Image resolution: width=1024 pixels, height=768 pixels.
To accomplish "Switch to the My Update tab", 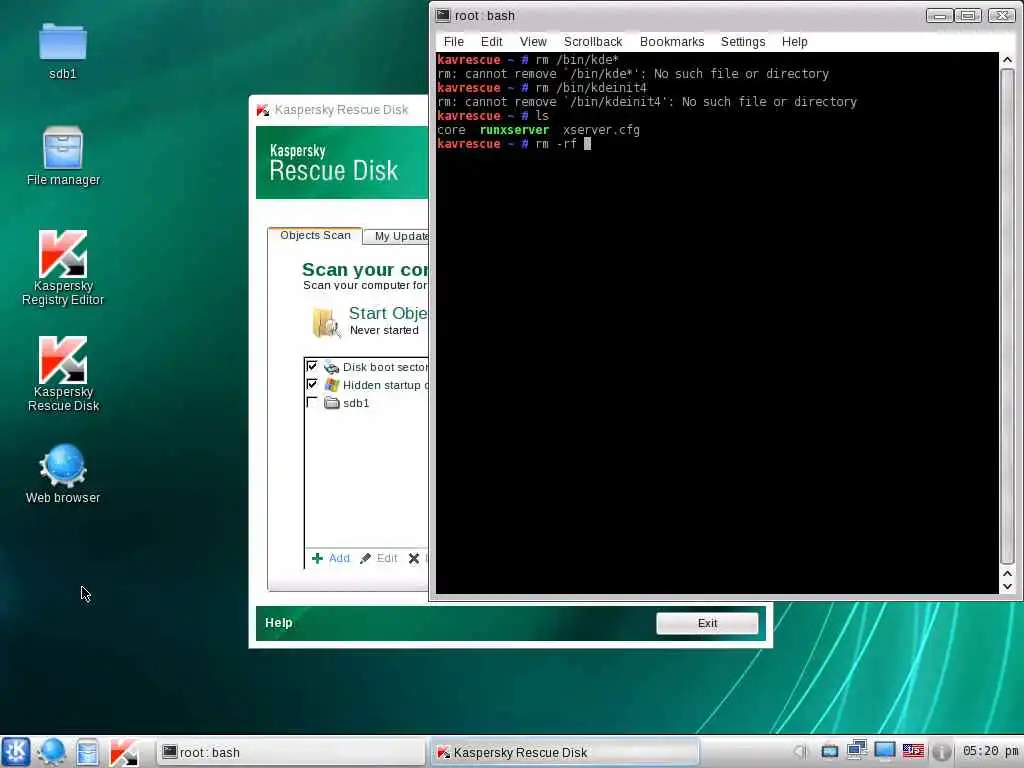I will [397, 236].
